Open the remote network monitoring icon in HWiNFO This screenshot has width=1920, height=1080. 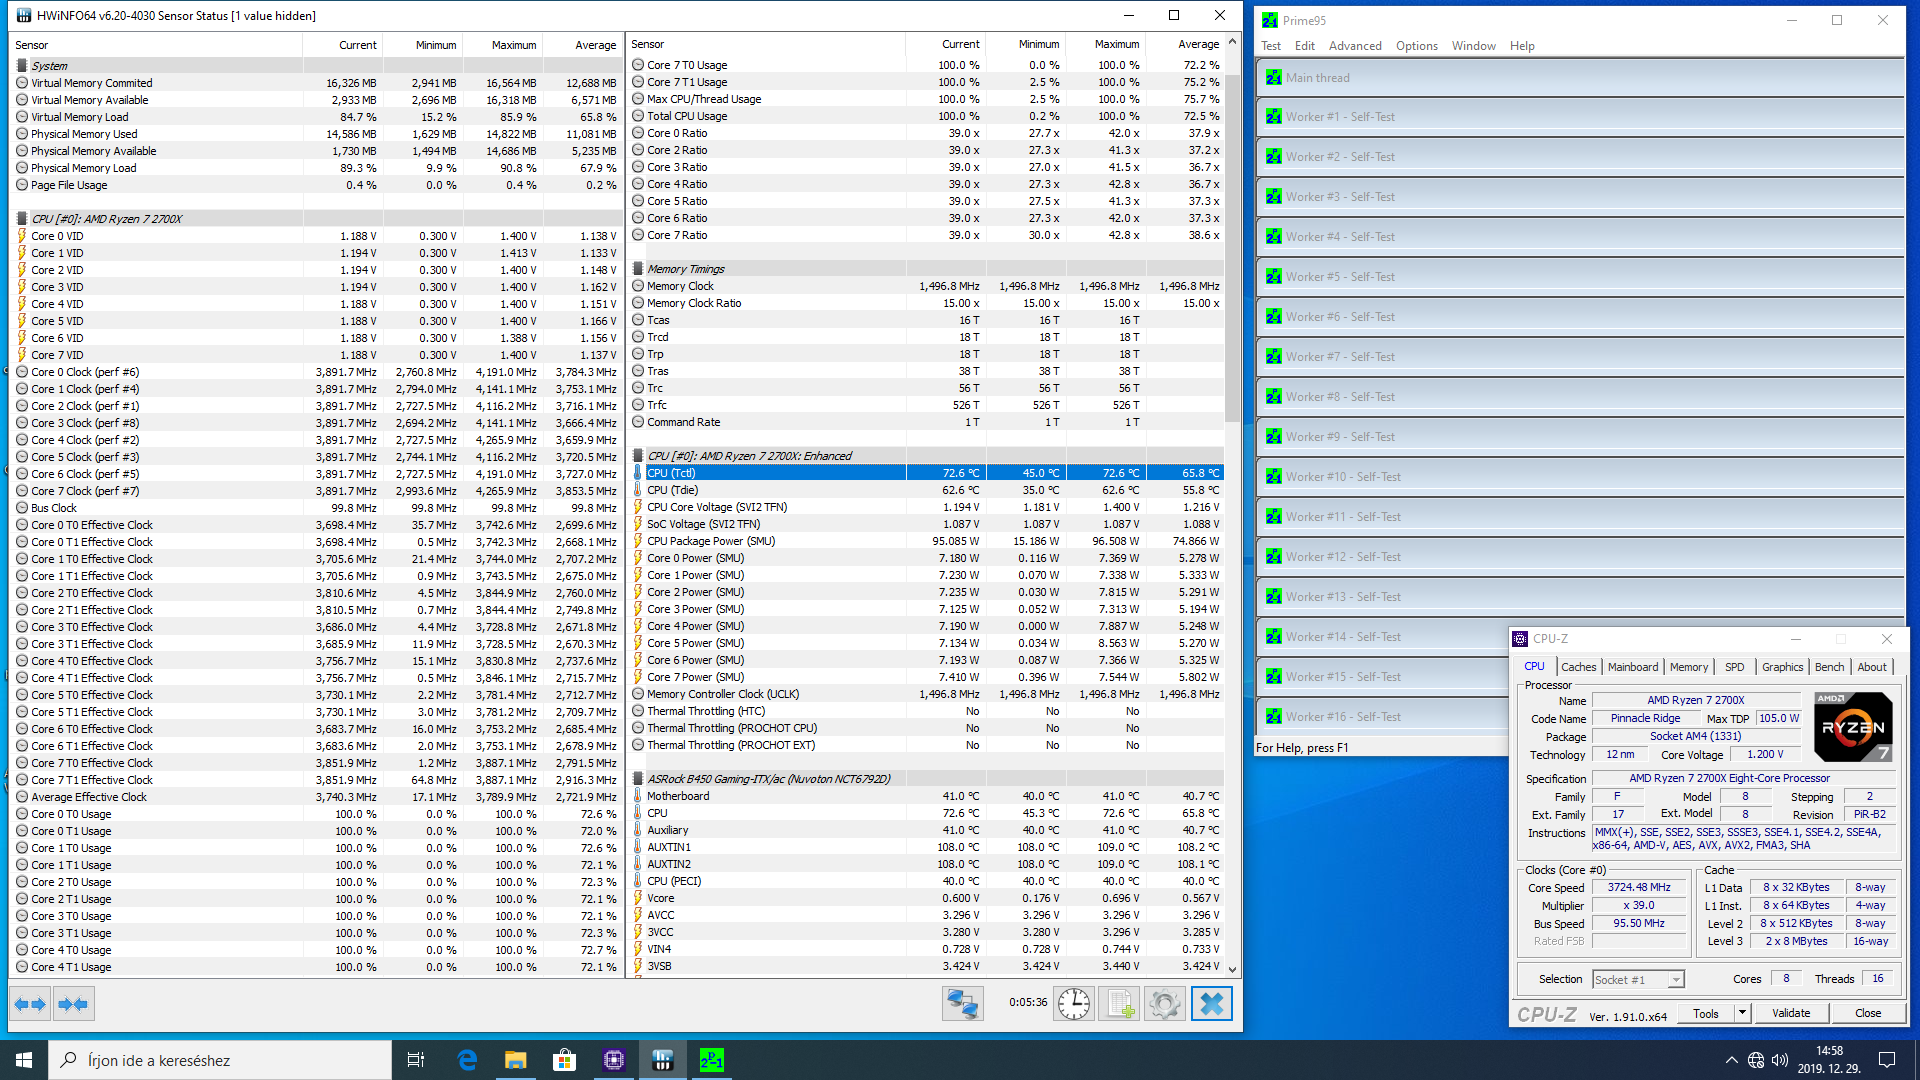click(962, 1004)
